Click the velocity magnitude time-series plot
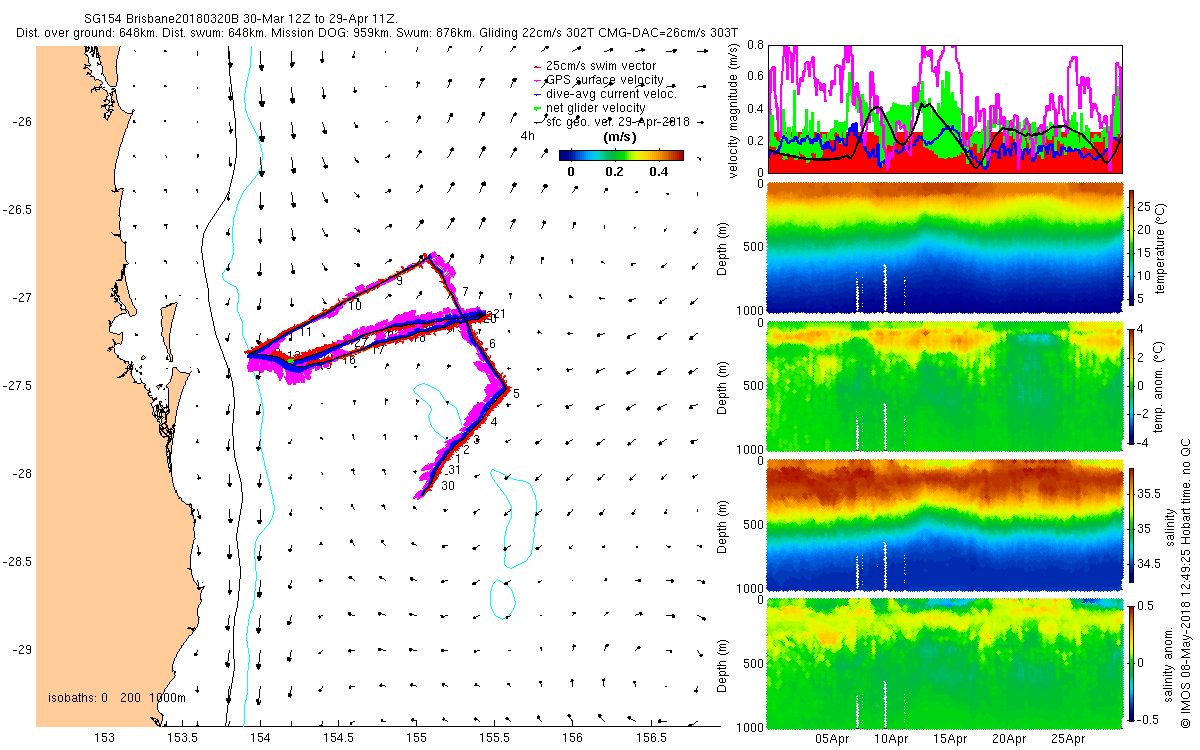 tap(945, 108)
